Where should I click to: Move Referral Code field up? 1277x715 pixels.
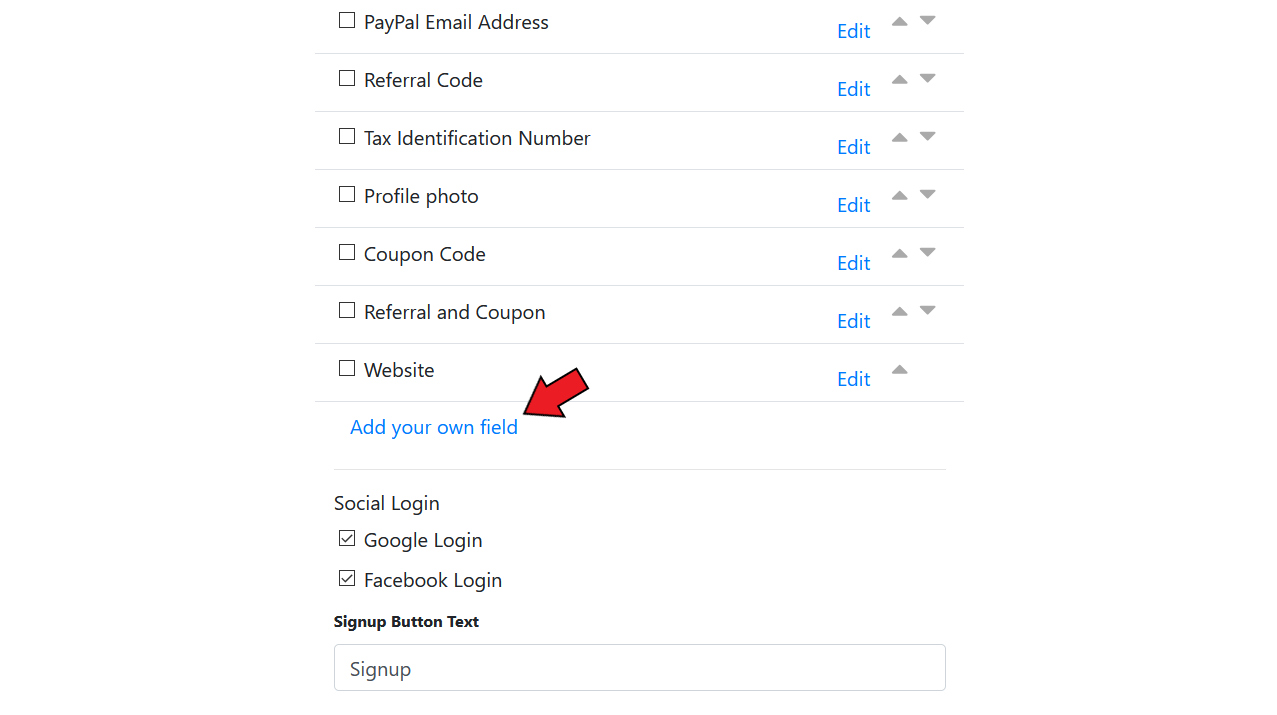point(899,79)
